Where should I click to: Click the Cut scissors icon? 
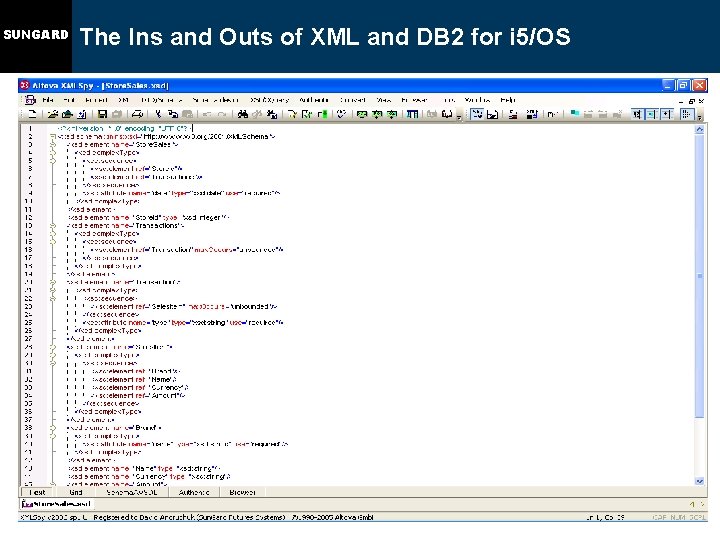tap(158, 114)
